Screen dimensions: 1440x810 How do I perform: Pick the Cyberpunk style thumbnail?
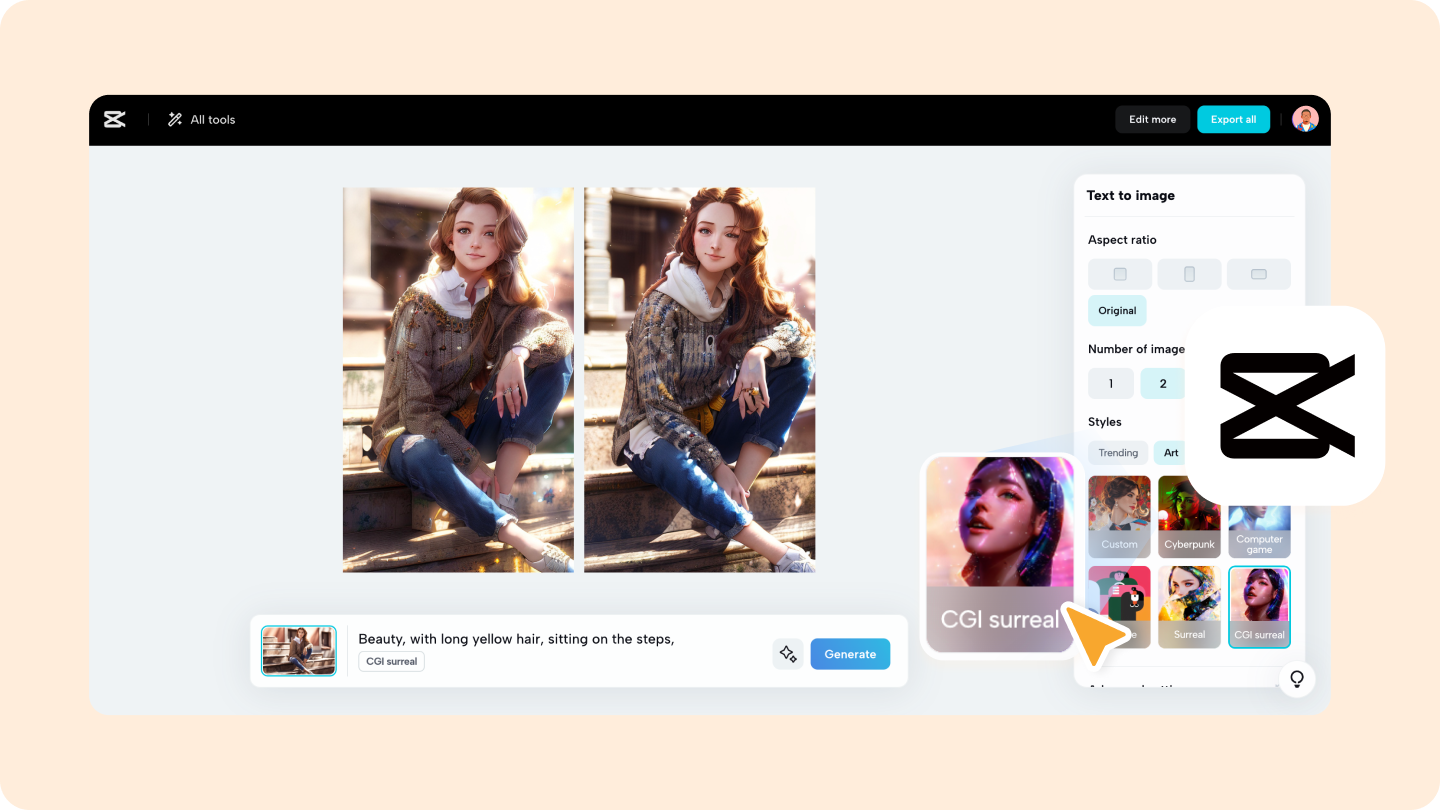coord(1189,516)
